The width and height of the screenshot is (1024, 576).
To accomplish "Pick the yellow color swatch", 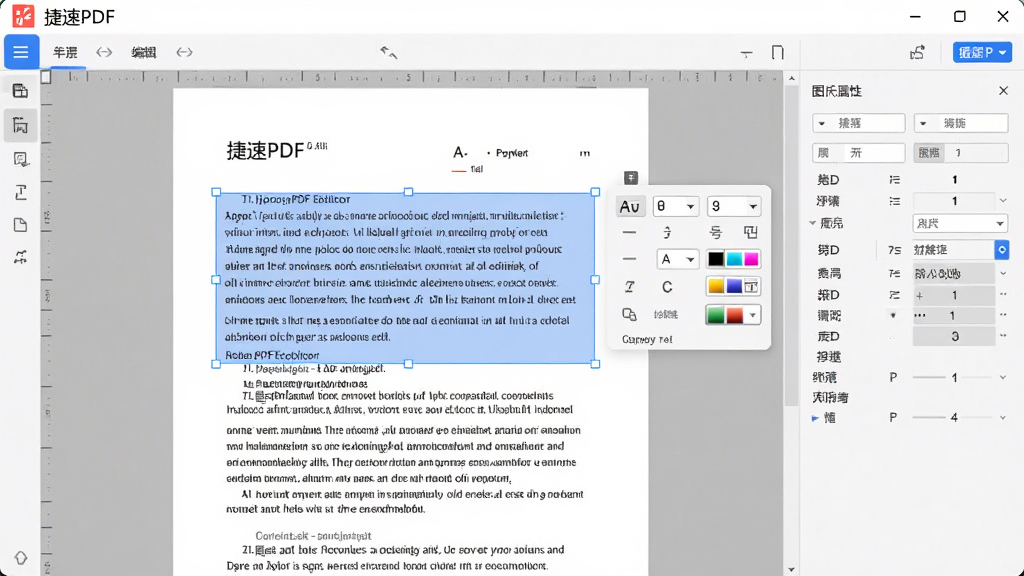I will [x=716, y=286].
